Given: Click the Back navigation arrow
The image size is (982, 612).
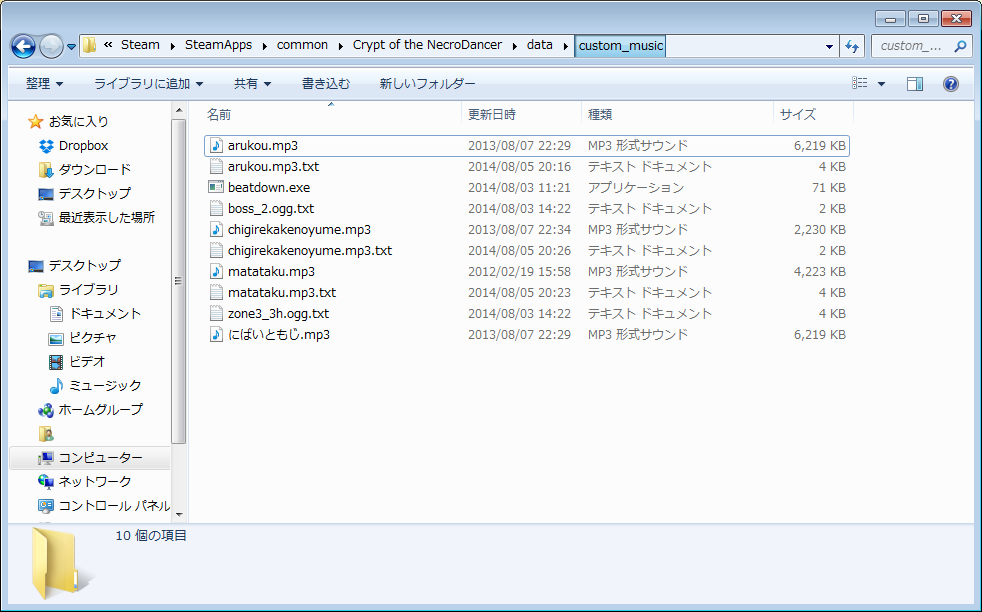Looking at the screenshot, I should pos(23,46).
